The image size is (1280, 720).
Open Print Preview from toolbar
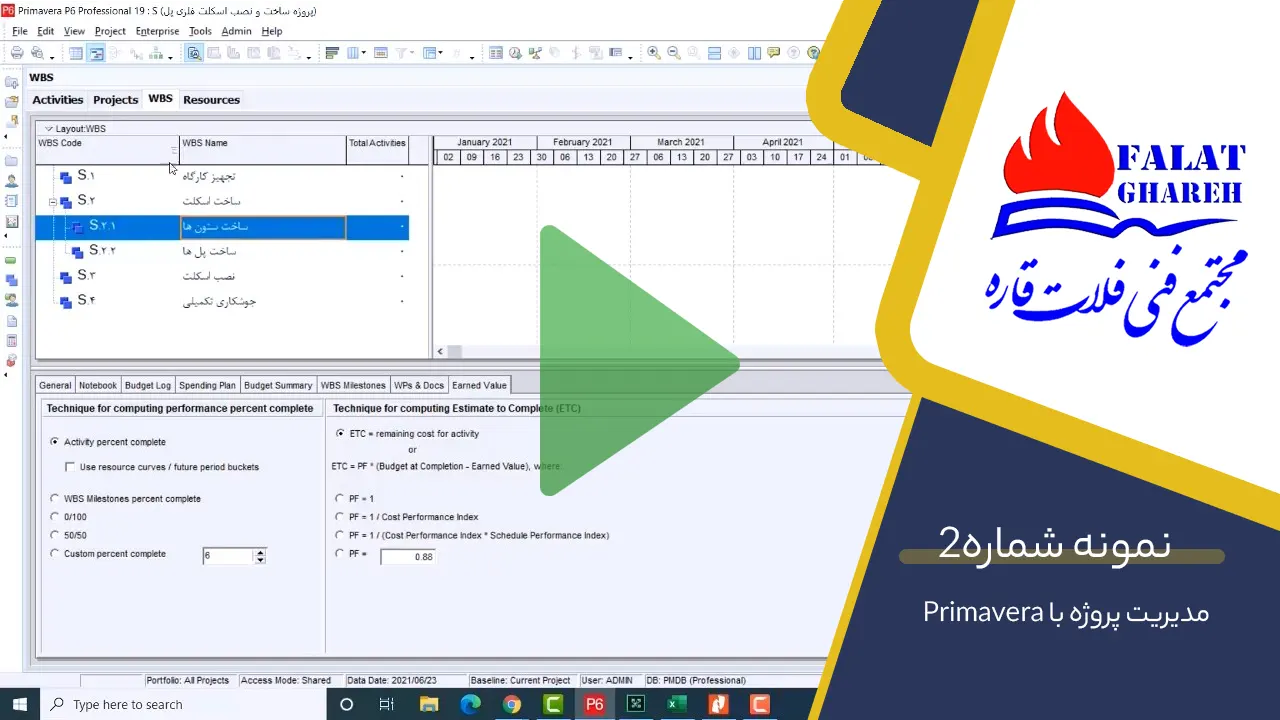point(37,53)
